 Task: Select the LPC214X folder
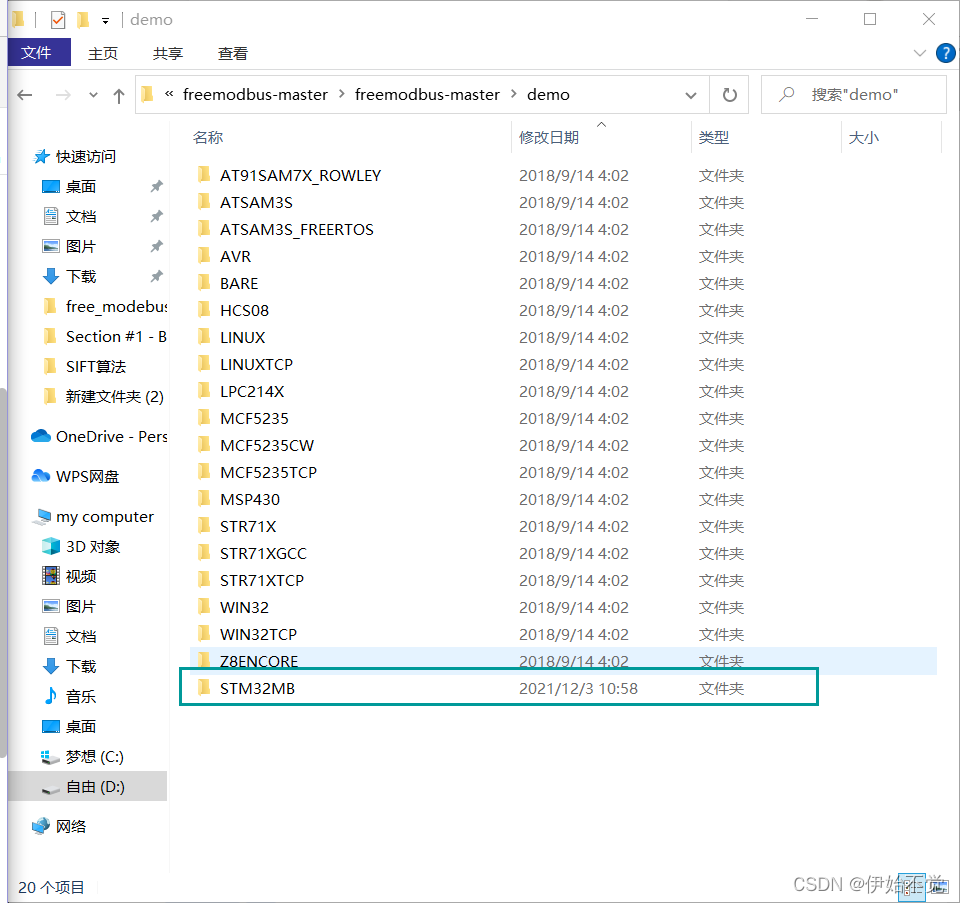tap(252, 391)
